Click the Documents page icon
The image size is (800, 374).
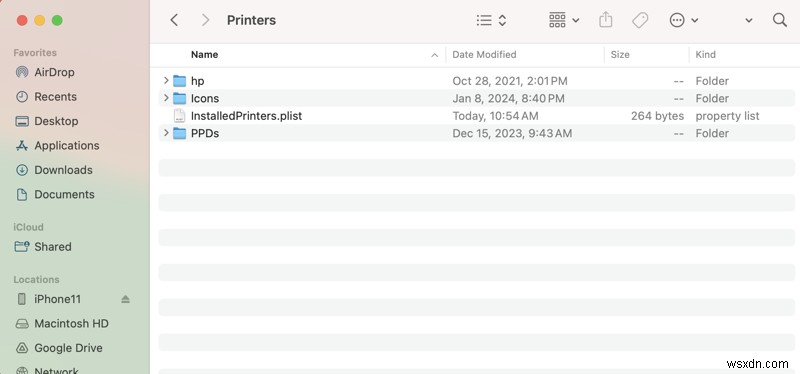pos(22,194)
